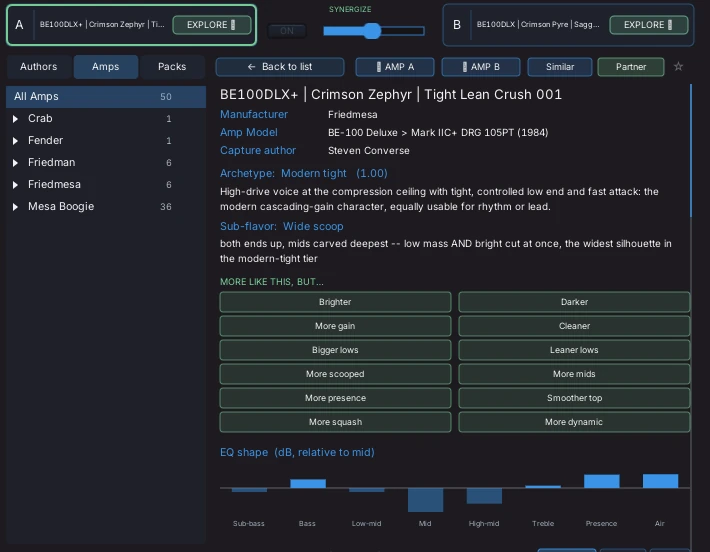The width and height of the screenshot is (710, 552).
Task: Click the Leaner lows button
Action: click(x=574, y=350)
